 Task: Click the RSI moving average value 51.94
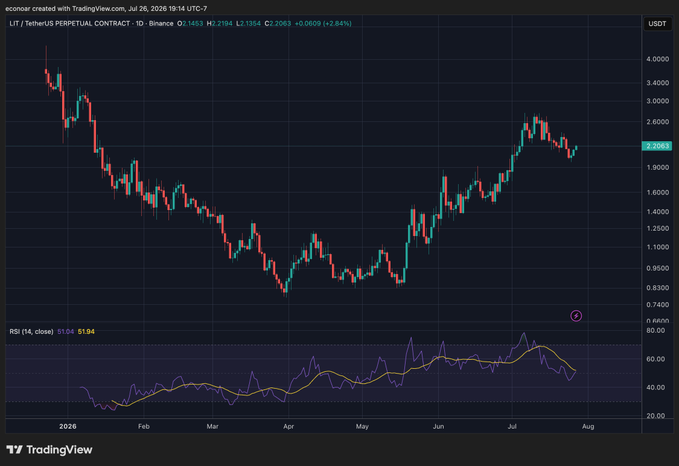[86, 331]
